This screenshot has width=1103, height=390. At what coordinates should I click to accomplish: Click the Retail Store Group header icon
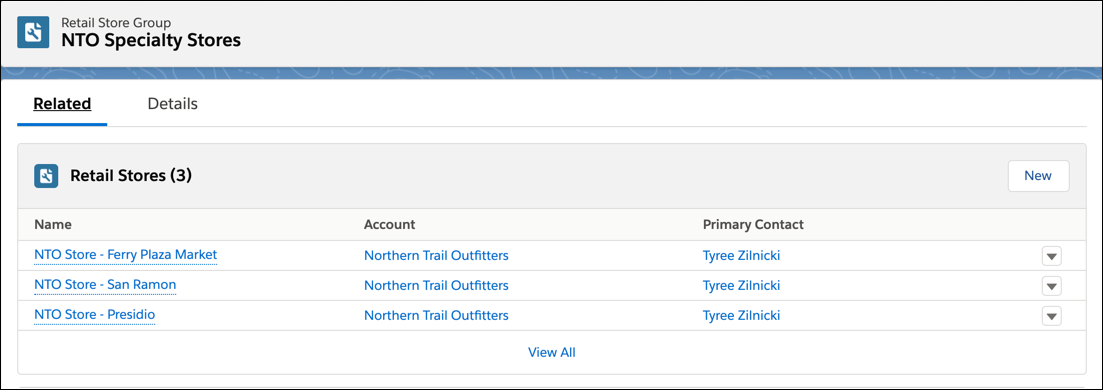coord(34,32)
